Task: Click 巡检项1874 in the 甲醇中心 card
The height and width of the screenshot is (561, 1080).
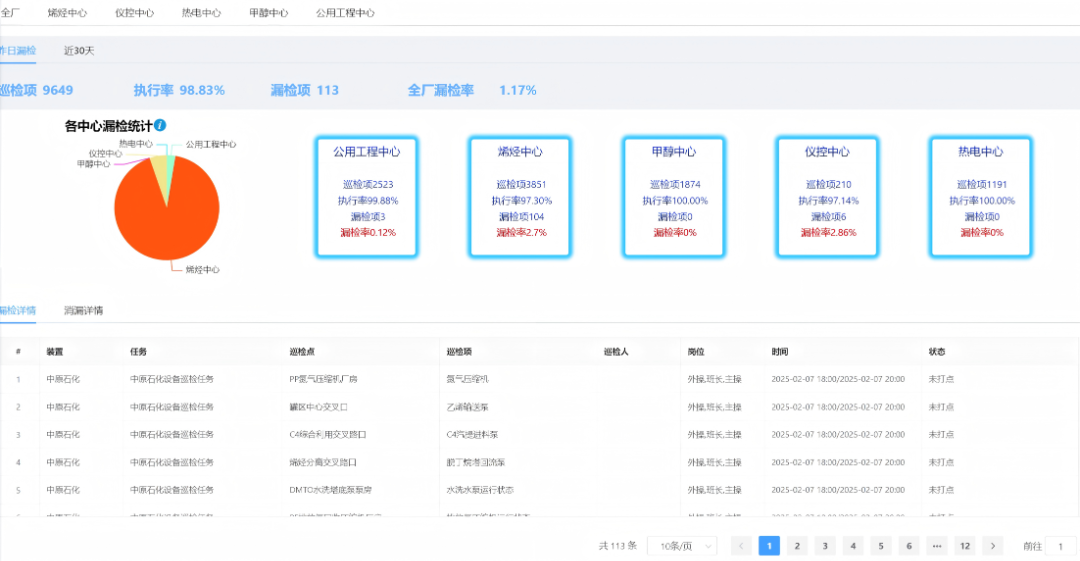Action: coord(675,184)
